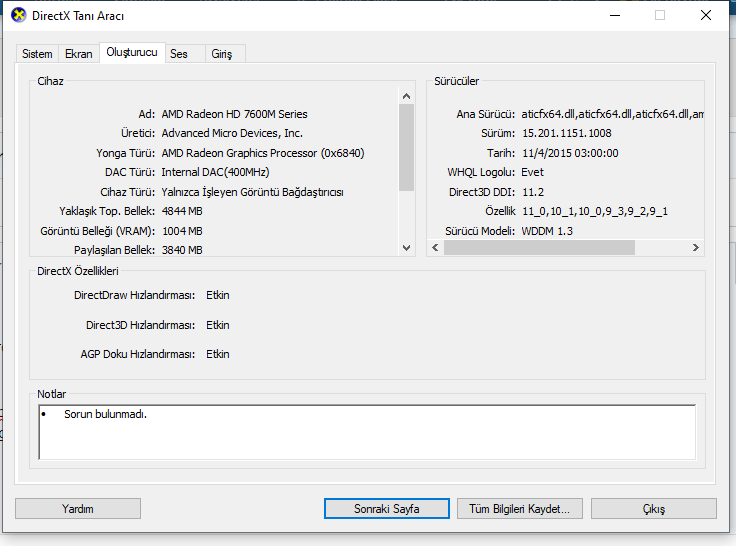The height and width of the screenshot is (546, 736).
Task: Click the Sürücüler horizontal scrollbar thumb
Action: (539, 247)
